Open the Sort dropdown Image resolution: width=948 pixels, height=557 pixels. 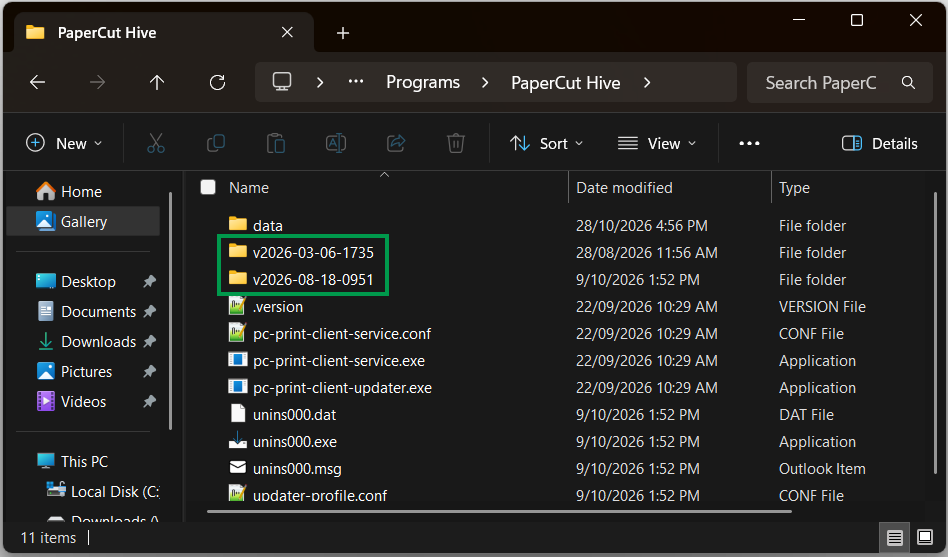(x=546, y=143)
